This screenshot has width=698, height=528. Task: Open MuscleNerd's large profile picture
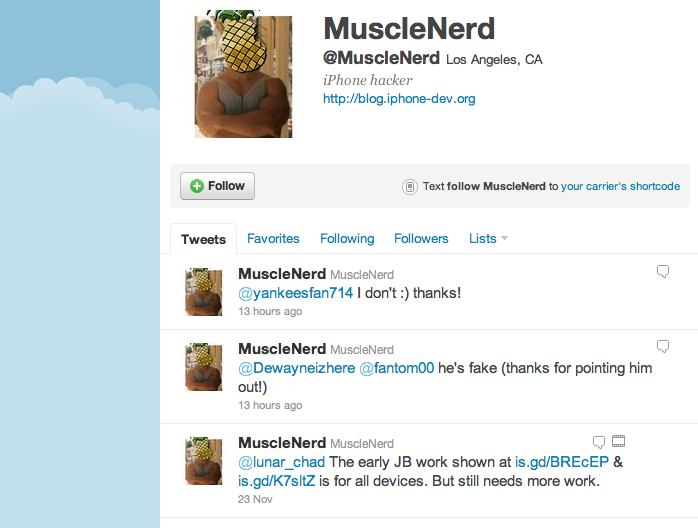243,75
